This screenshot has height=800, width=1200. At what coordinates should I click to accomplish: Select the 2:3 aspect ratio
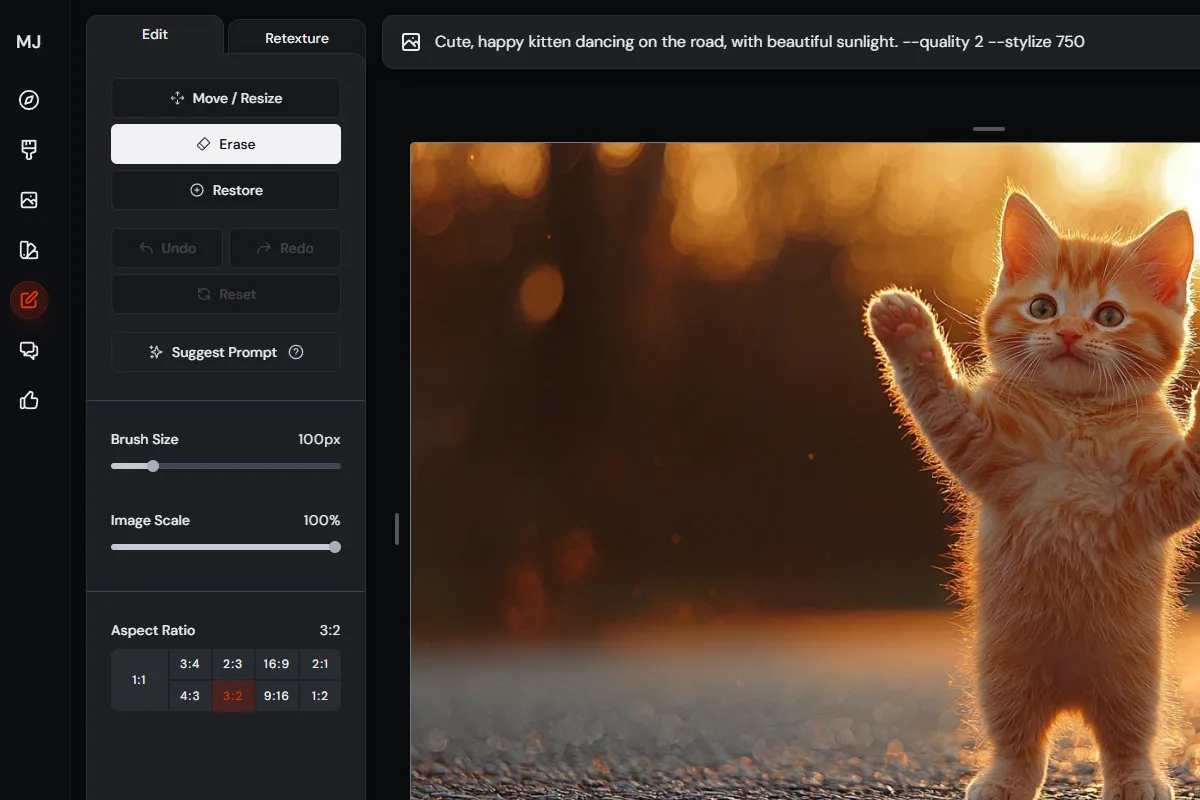tap(233, 664)
